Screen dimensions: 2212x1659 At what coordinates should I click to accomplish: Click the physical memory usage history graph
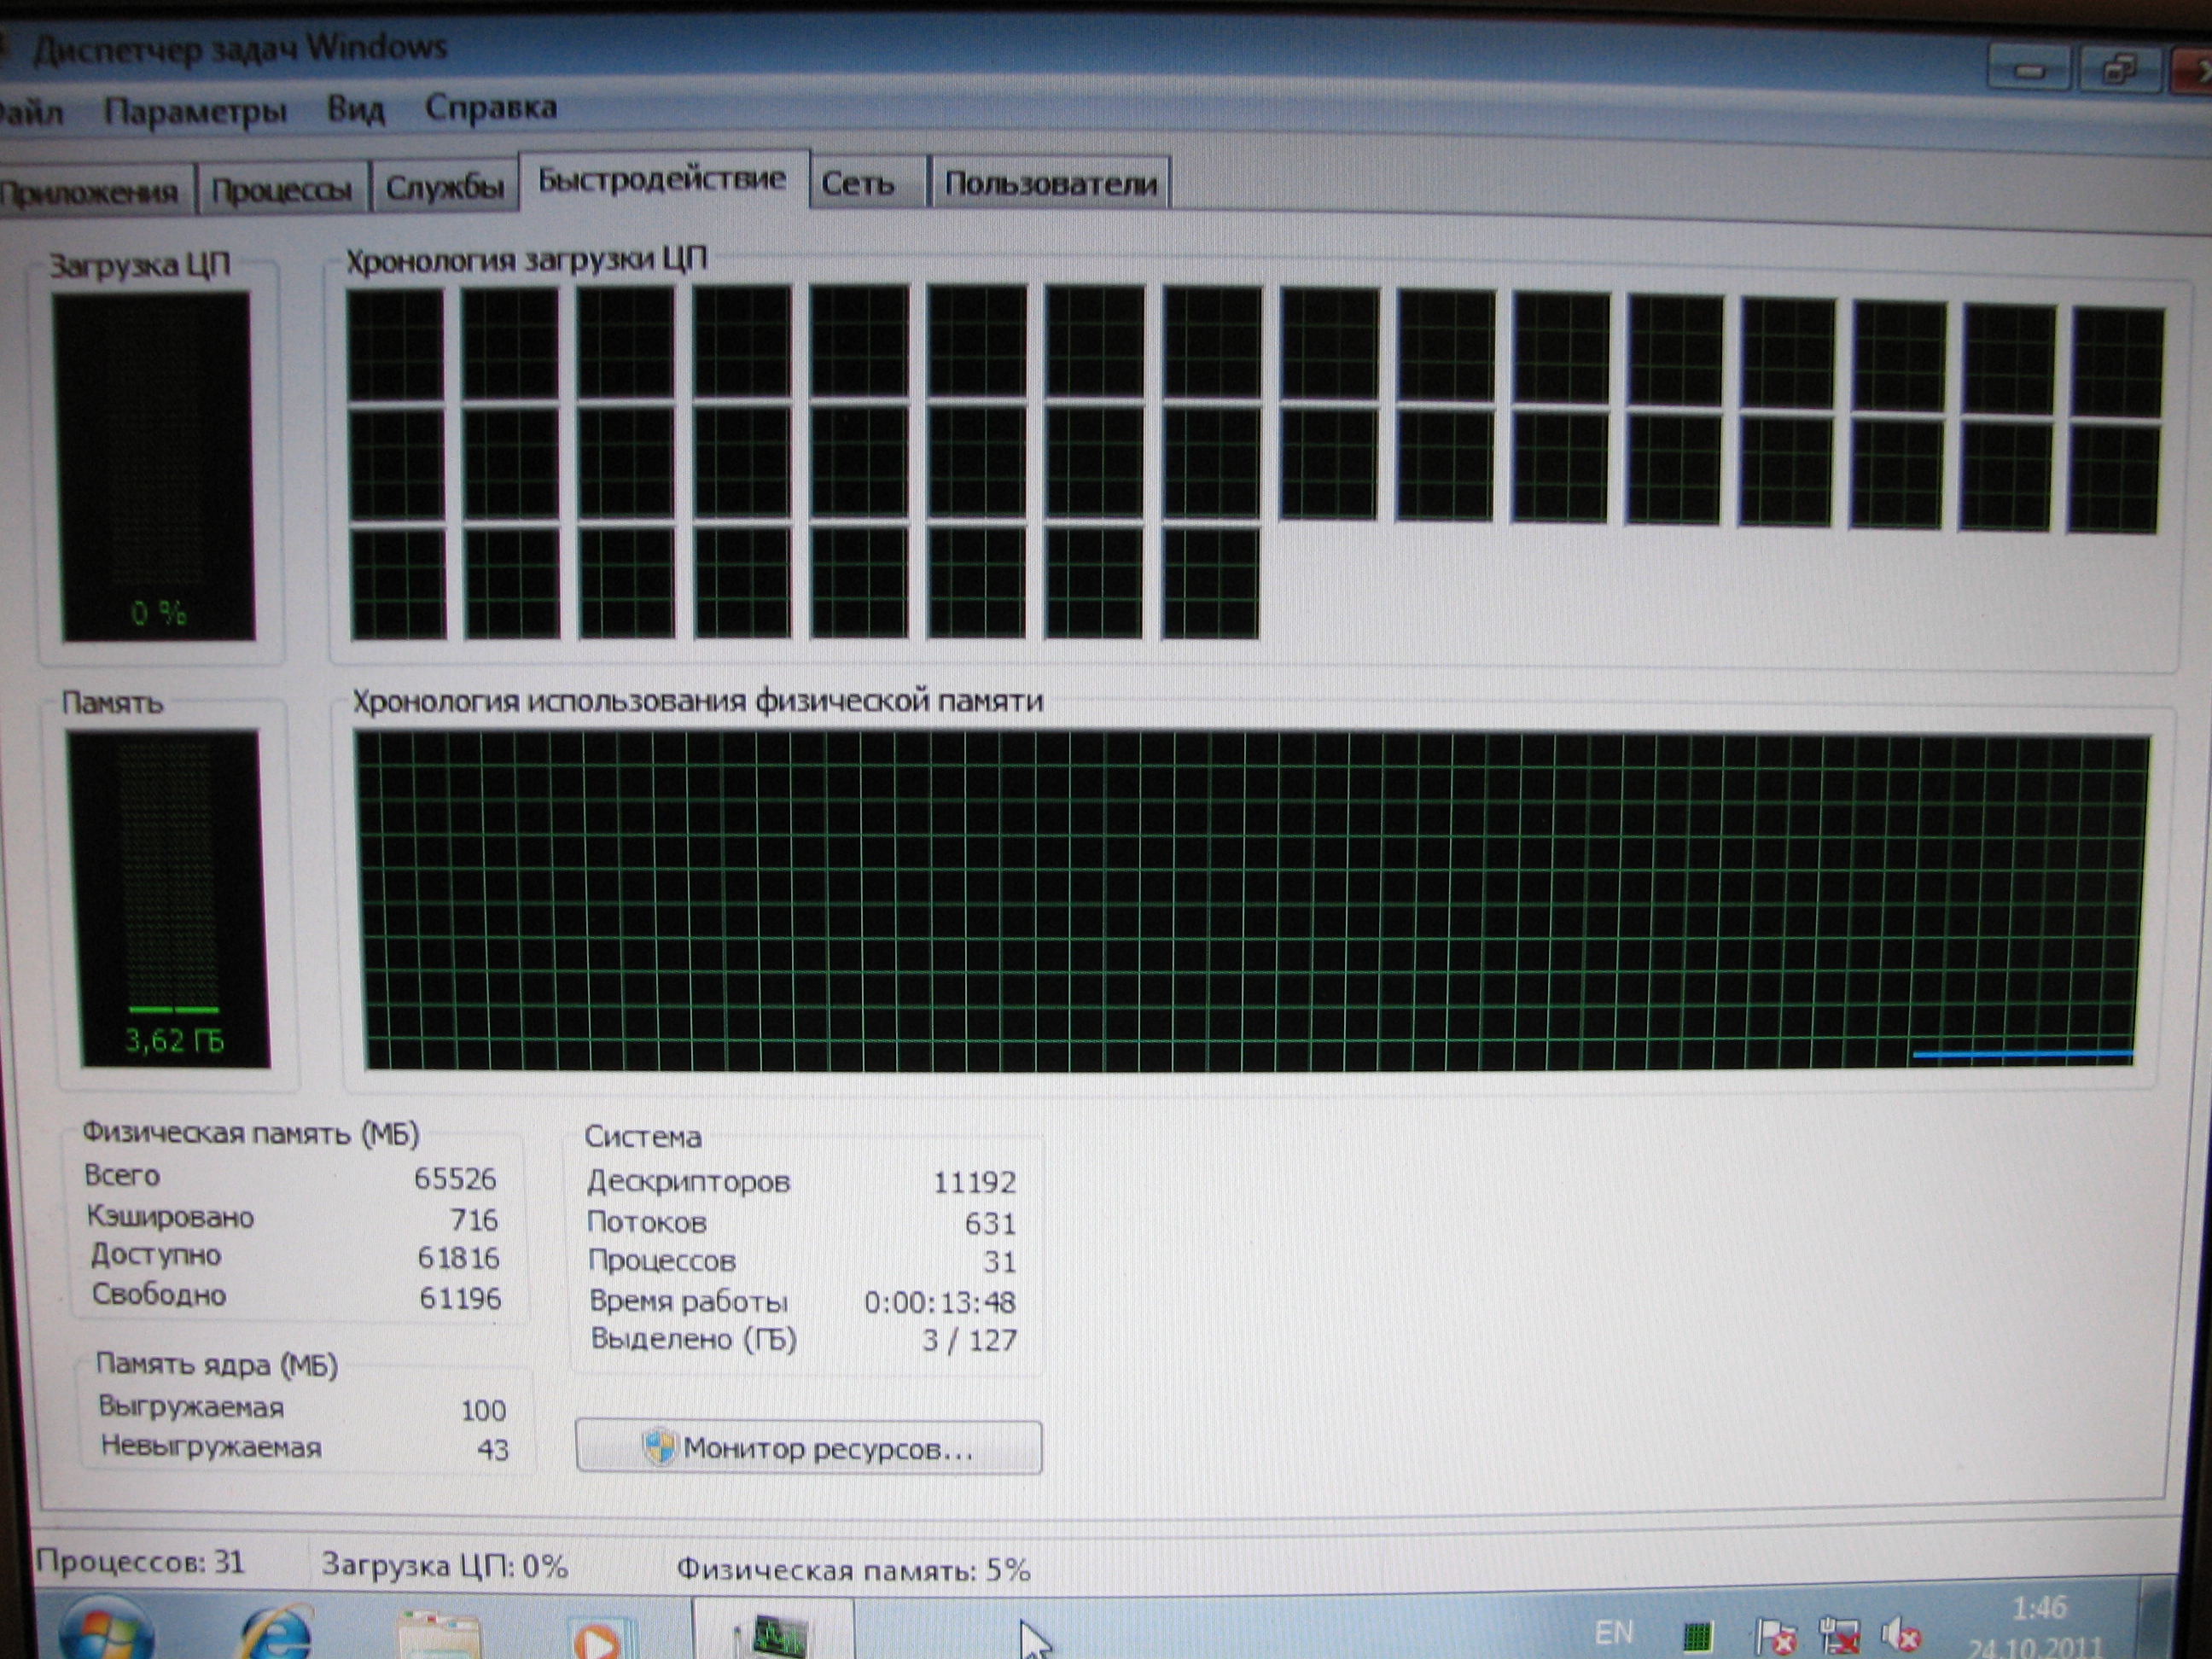pos(1250,900)
